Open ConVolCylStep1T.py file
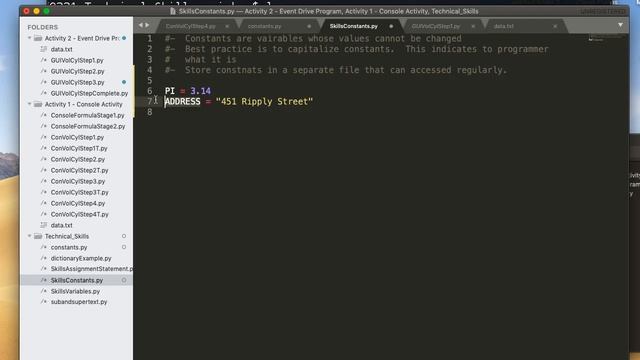640x360 pixels. point(79,148)
